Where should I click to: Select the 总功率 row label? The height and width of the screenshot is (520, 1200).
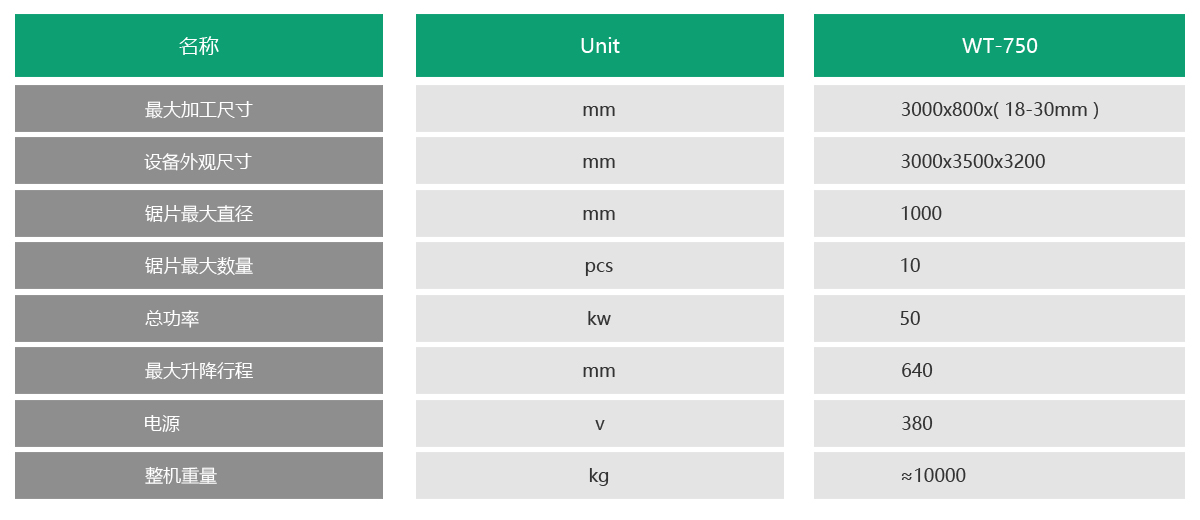pos(172,319)
